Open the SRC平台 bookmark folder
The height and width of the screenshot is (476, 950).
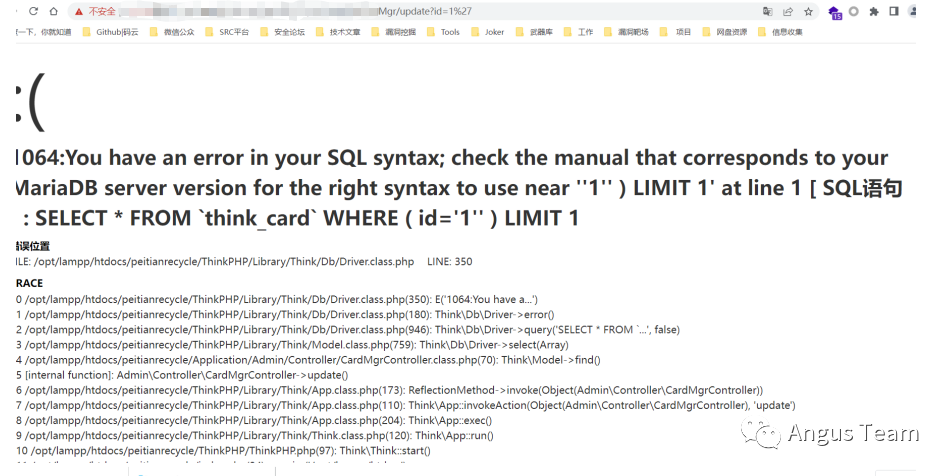(x=227, y=32)
